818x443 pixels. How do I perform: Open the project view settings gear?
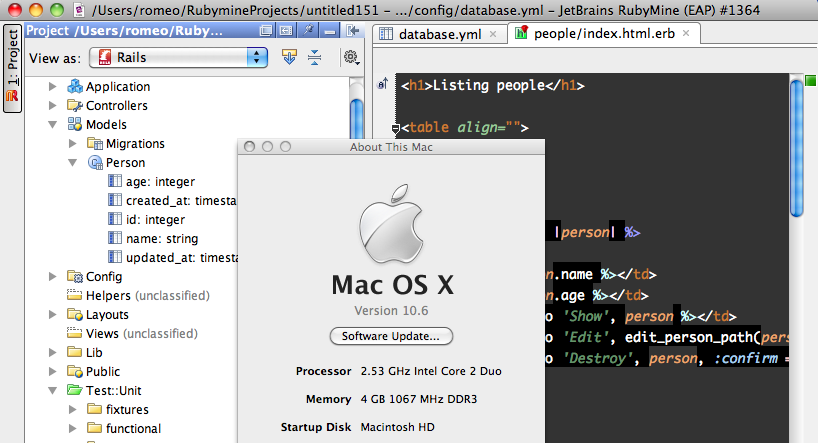tap(351, 57)
